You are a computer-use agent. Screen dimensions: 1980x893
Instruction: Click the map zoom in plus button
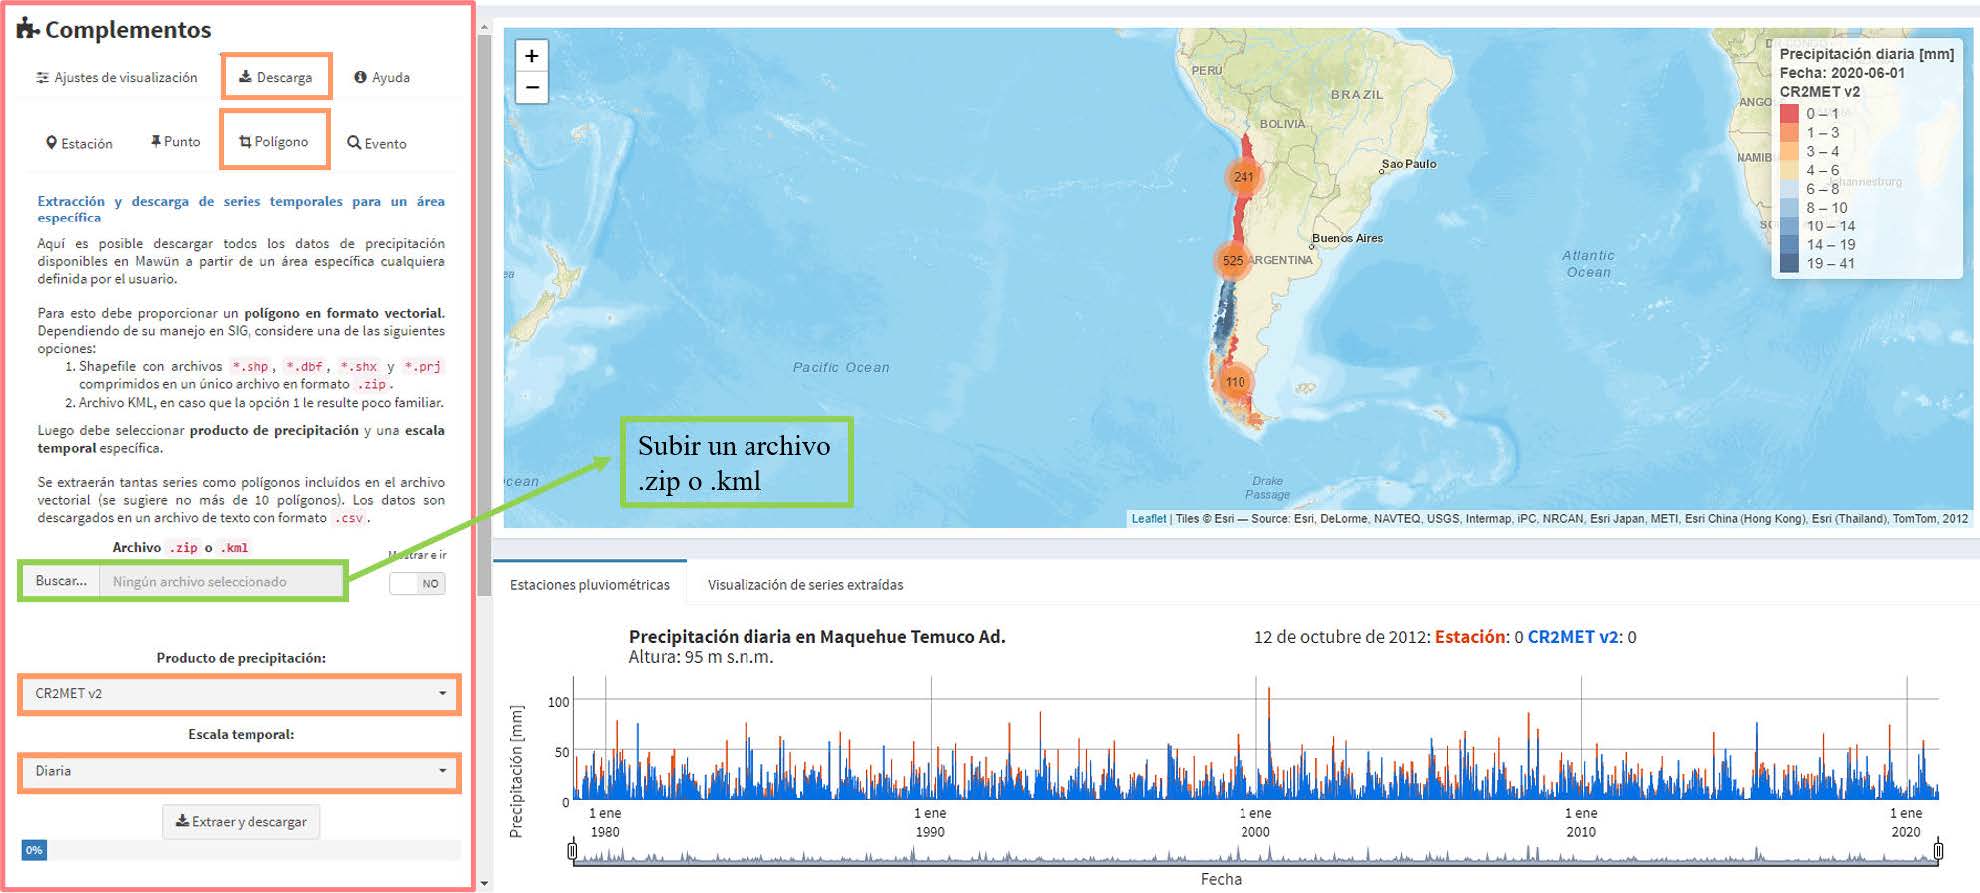(532, 56)
